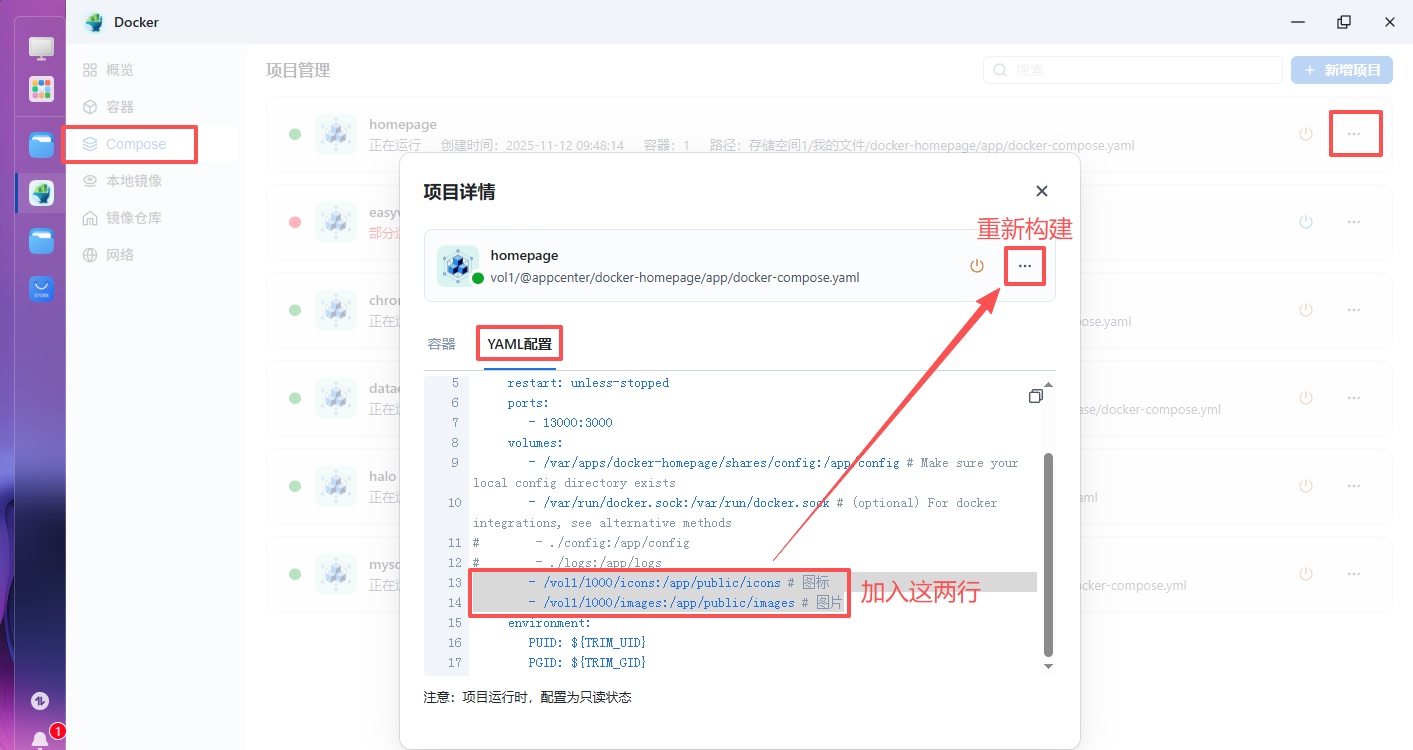Open Compose in the sidebar
The image size is (1413, 750).
click(135, 144)
